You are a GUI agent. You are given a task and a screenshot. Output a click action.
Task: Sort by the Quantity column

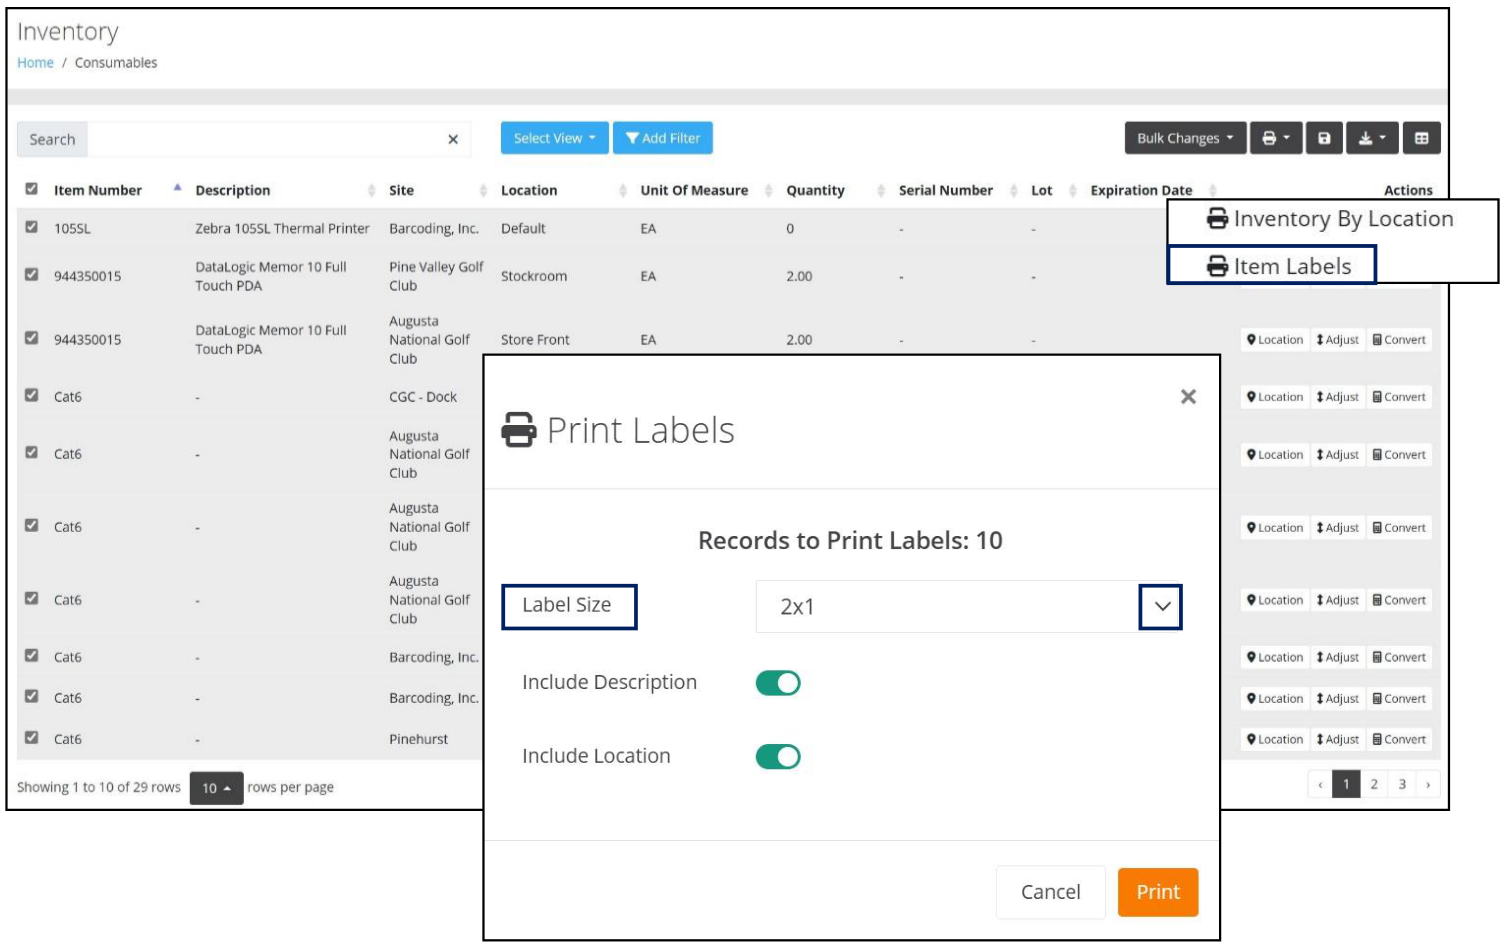(880, 190)
